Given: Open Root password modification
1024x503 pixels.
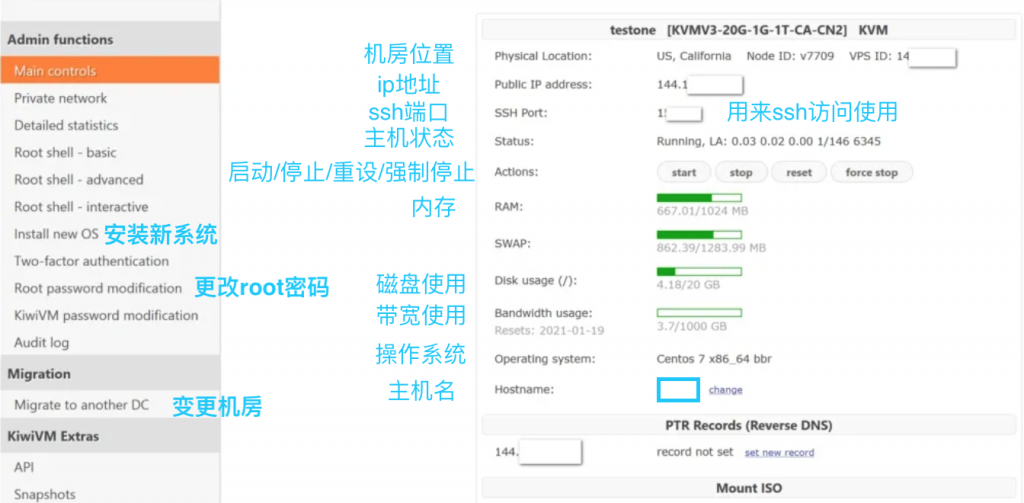Looking at the screenshot, I should [x=98, y=288].
